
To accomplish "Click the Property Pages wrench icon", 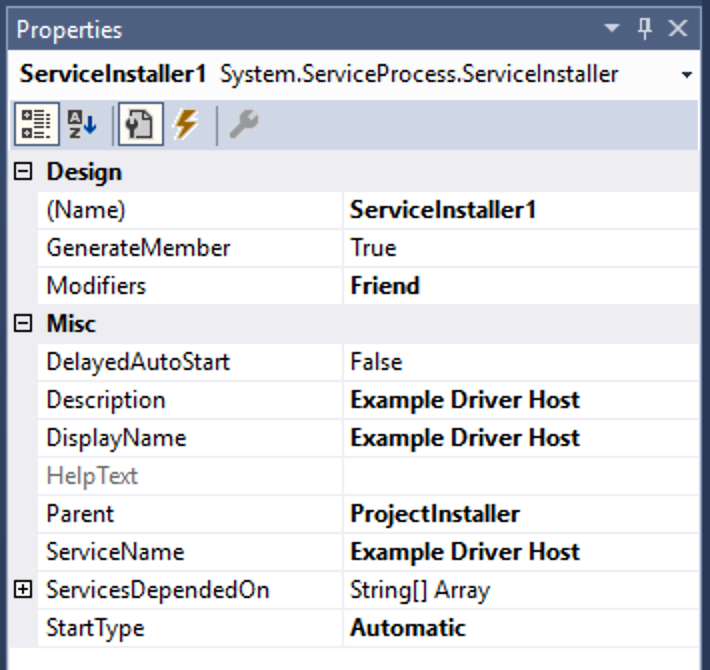I will 243,125.
